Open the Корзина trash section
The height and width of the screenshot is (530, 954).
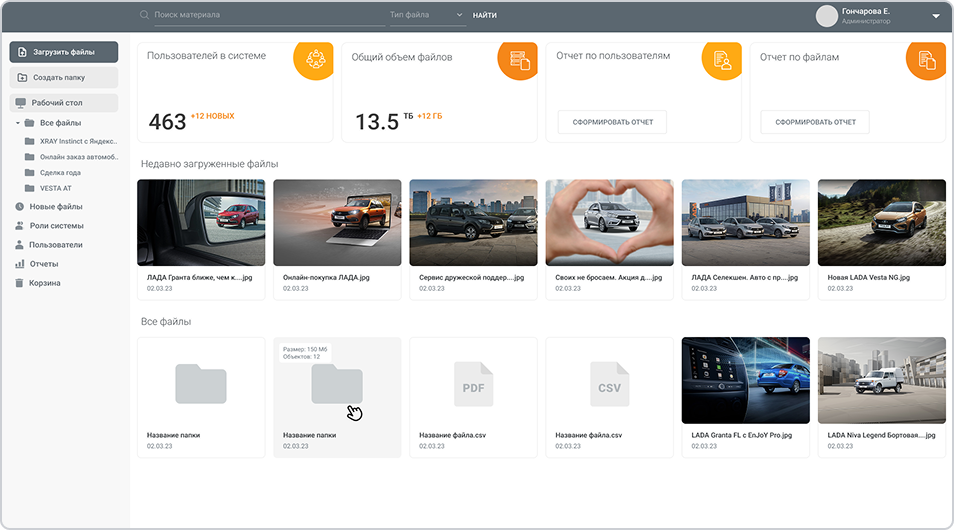pos(44,283)
